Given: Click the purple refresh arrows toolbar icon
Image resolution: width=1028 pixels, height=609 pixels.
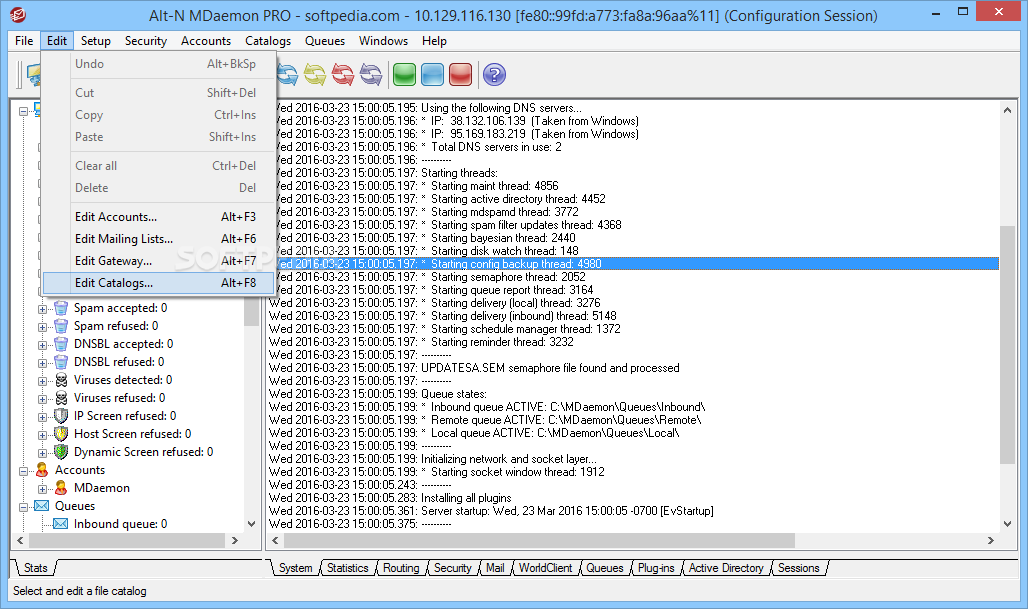Looking at the screenshot, I should click(371, 75).
